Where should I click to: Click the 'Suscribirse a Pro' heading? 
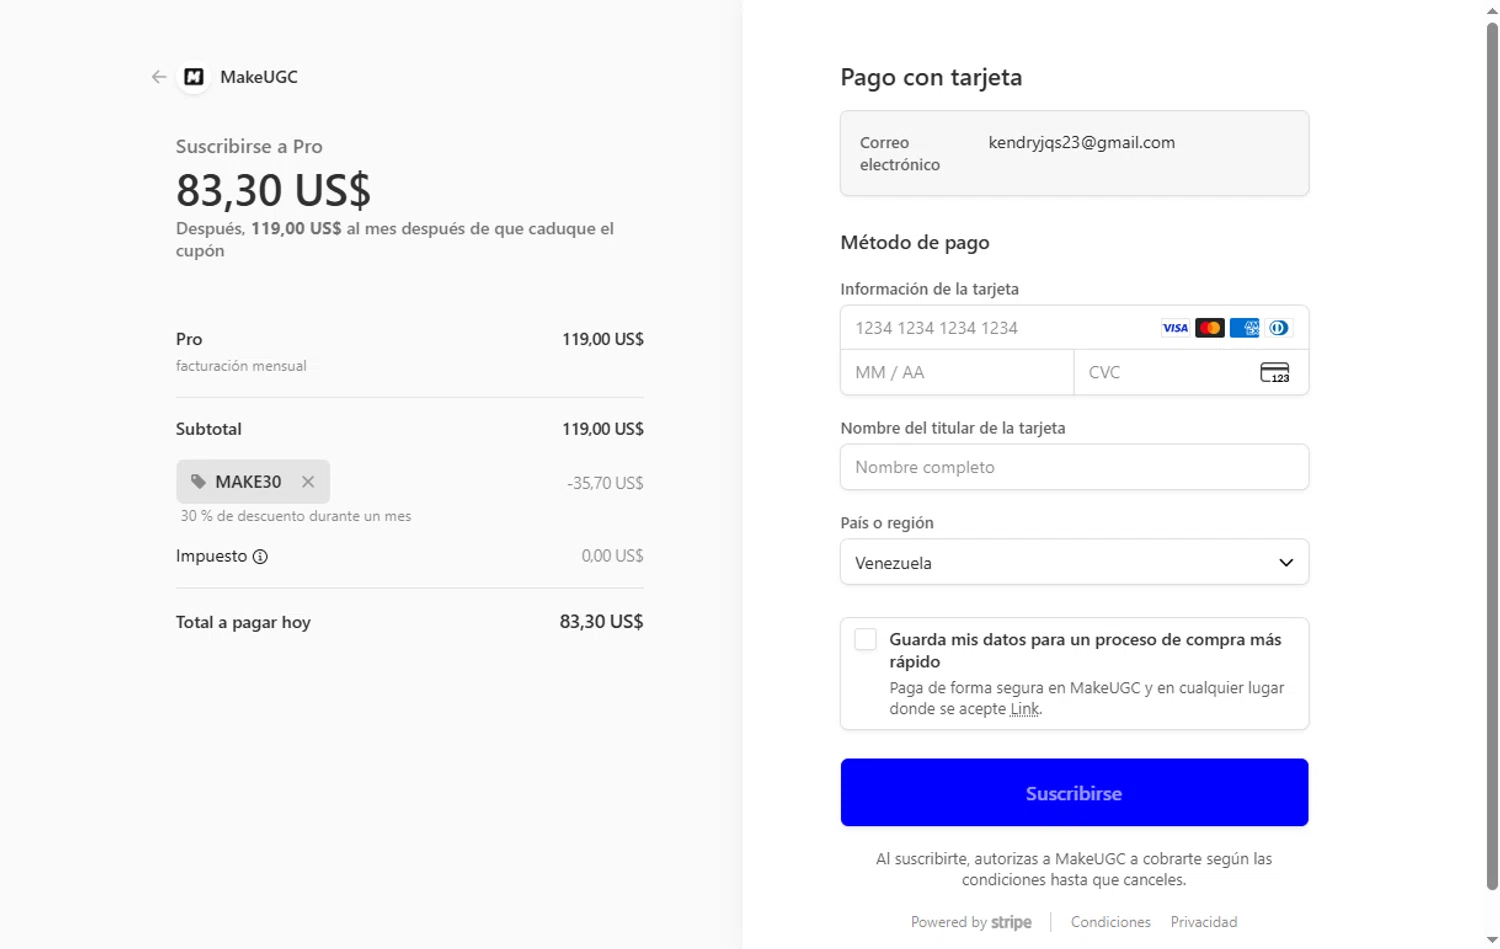(x=249, y=146)
